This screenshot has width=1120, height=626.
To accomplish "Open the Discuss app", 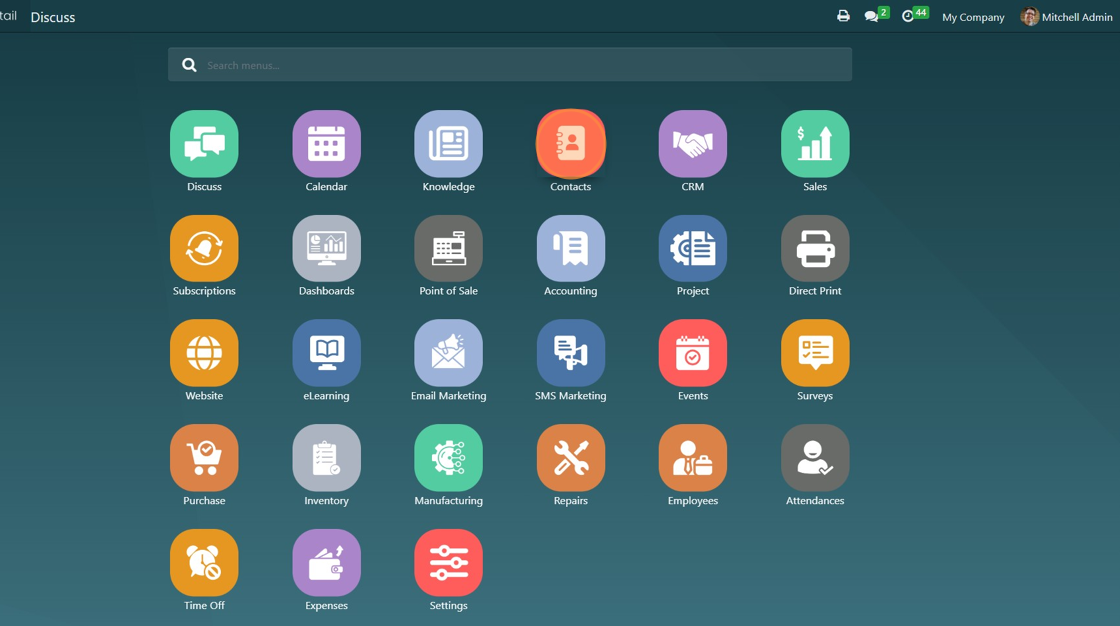I will coord(204,144).
